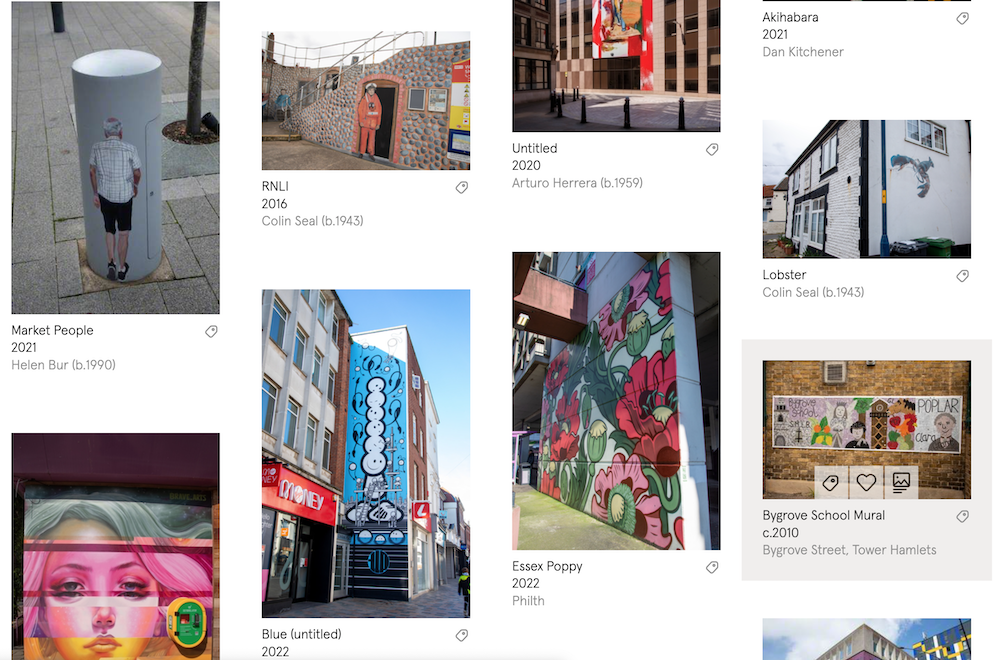Open artist link Helen Bur (b.1990)
1000x660 pixels.
point(63,365)
